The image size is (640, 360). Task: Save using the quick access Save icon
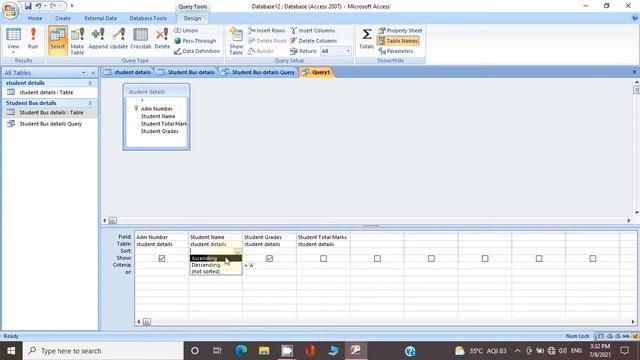28,6
